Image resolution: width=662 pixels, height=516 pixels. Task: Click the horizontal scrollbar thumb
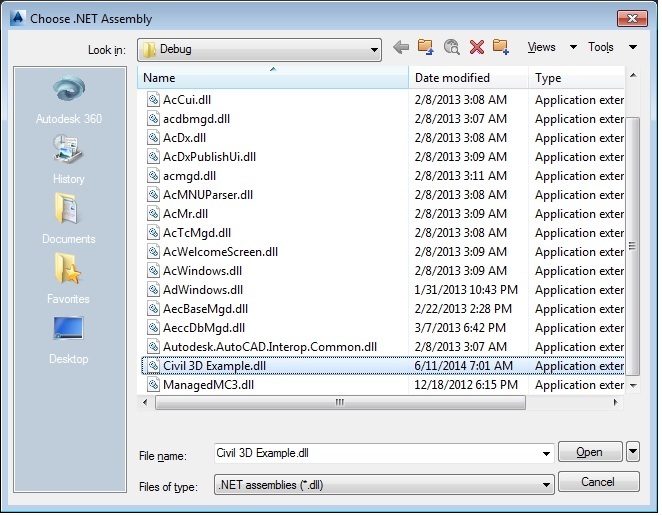(340, 402)
